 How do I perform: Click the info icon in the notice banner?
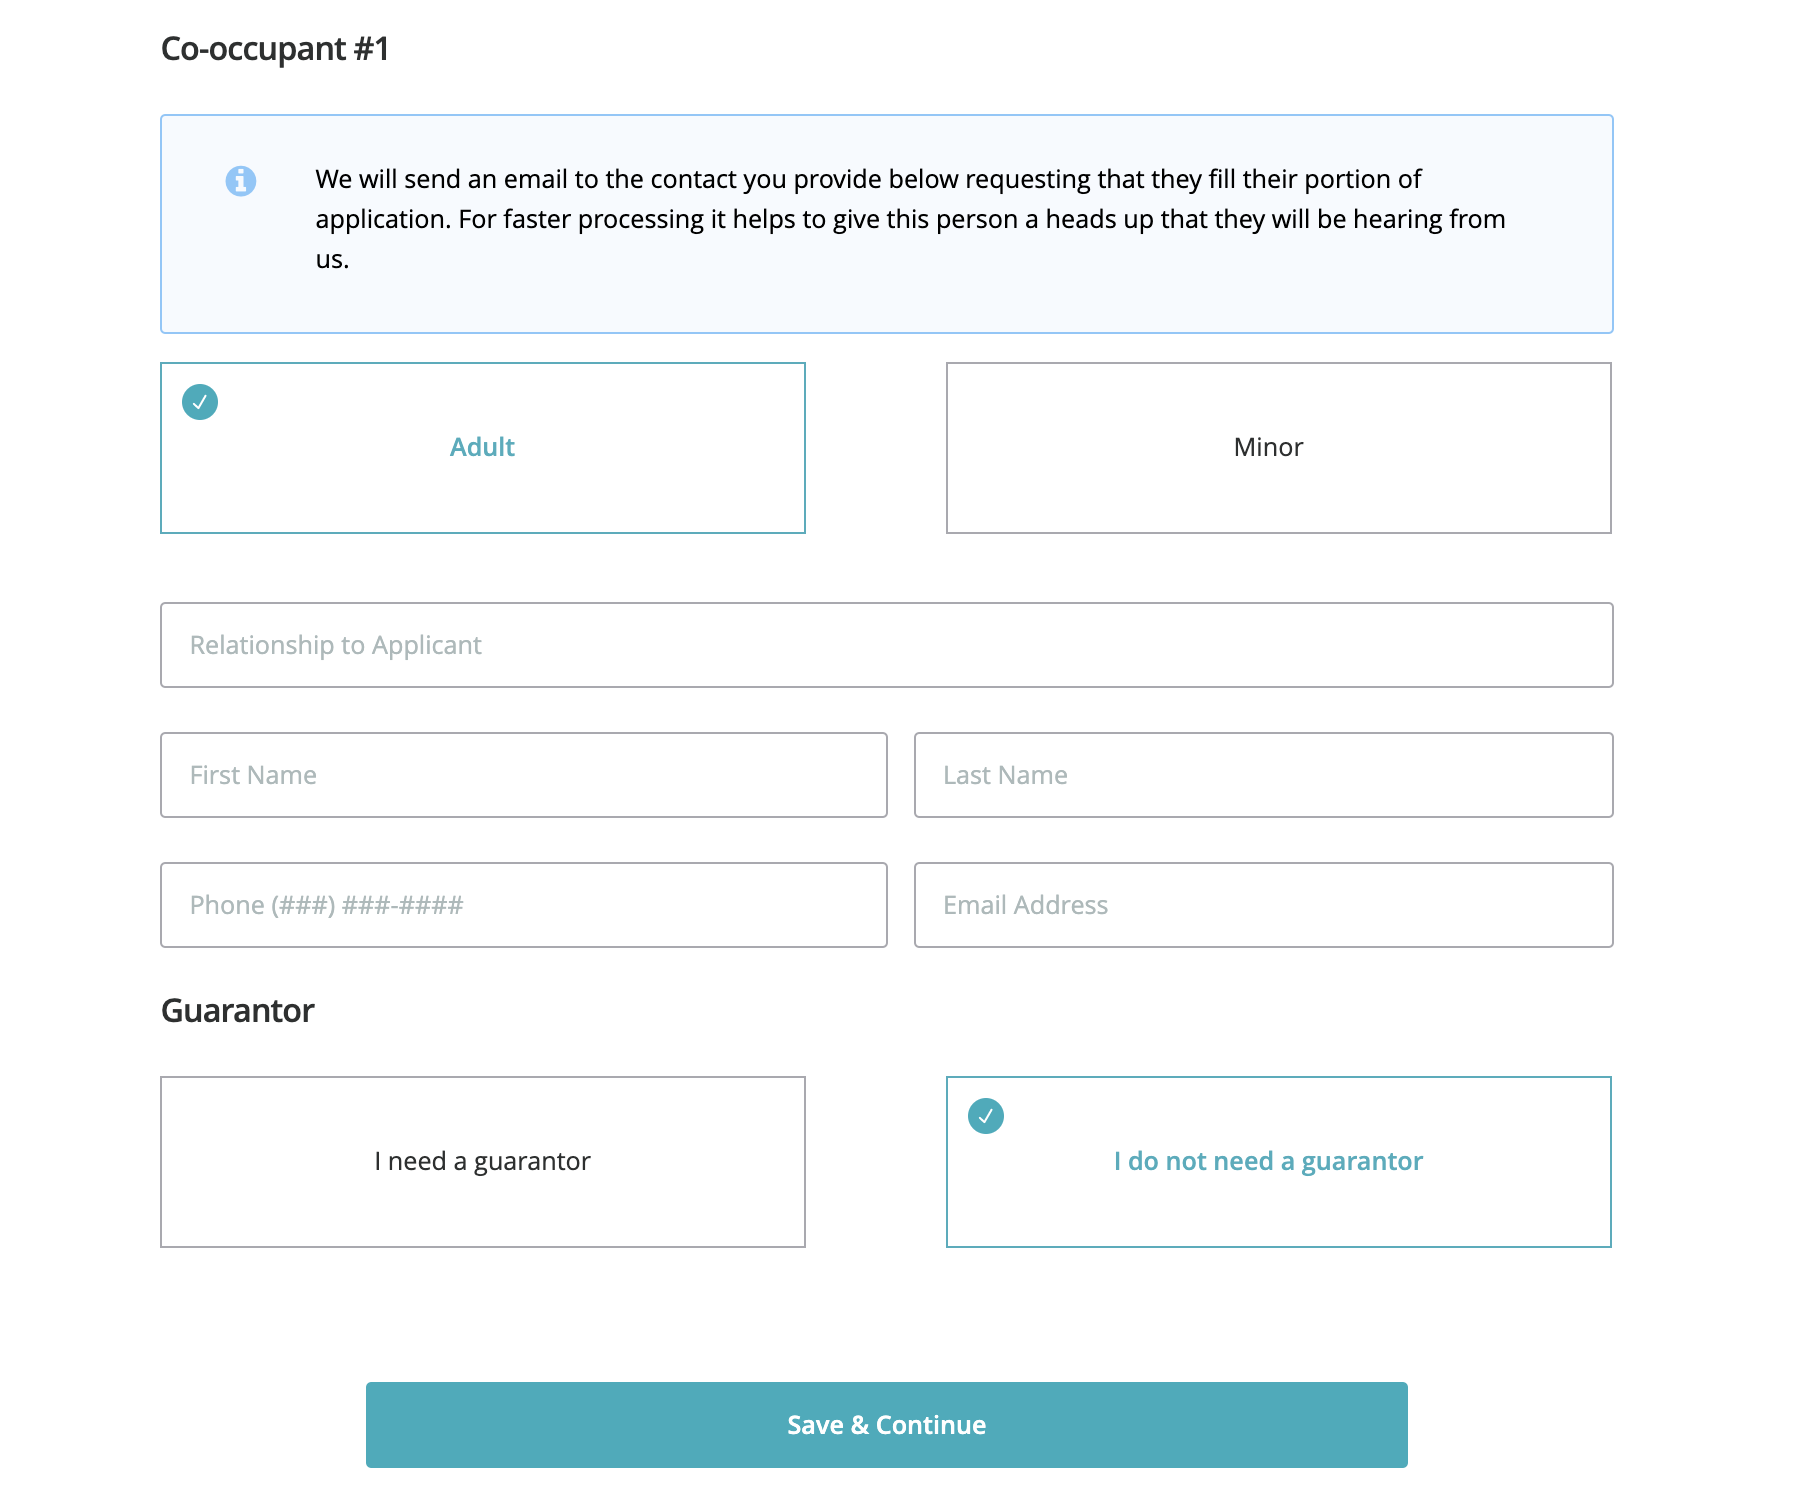240,181
